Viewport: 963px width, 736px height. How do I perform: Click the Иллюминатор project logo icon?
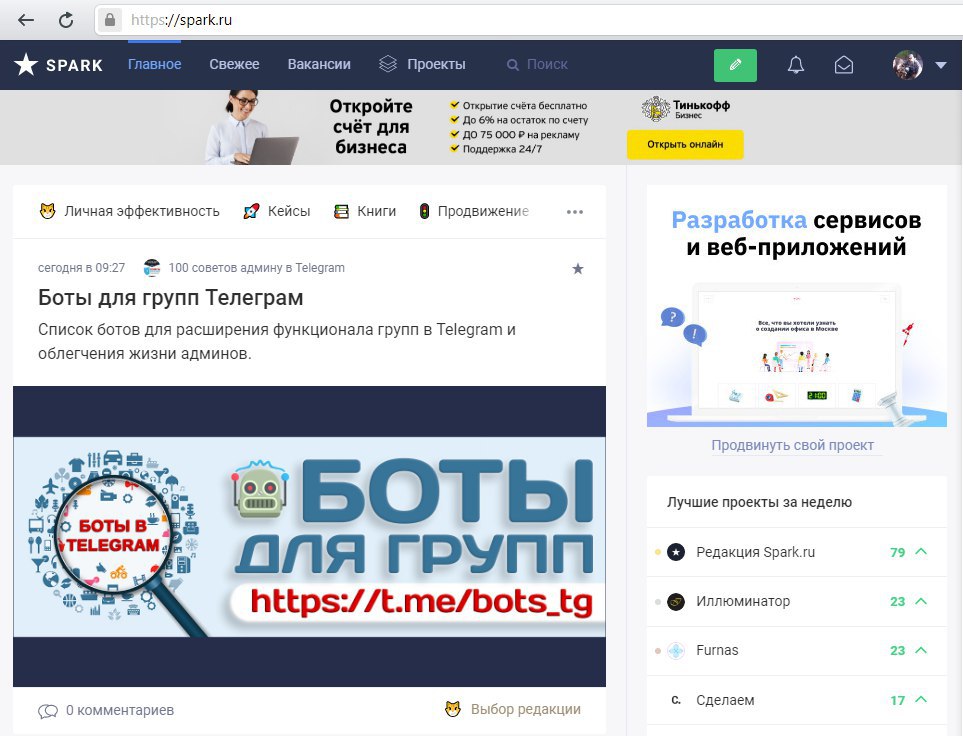pyautogui.click(x=676, y=601)
